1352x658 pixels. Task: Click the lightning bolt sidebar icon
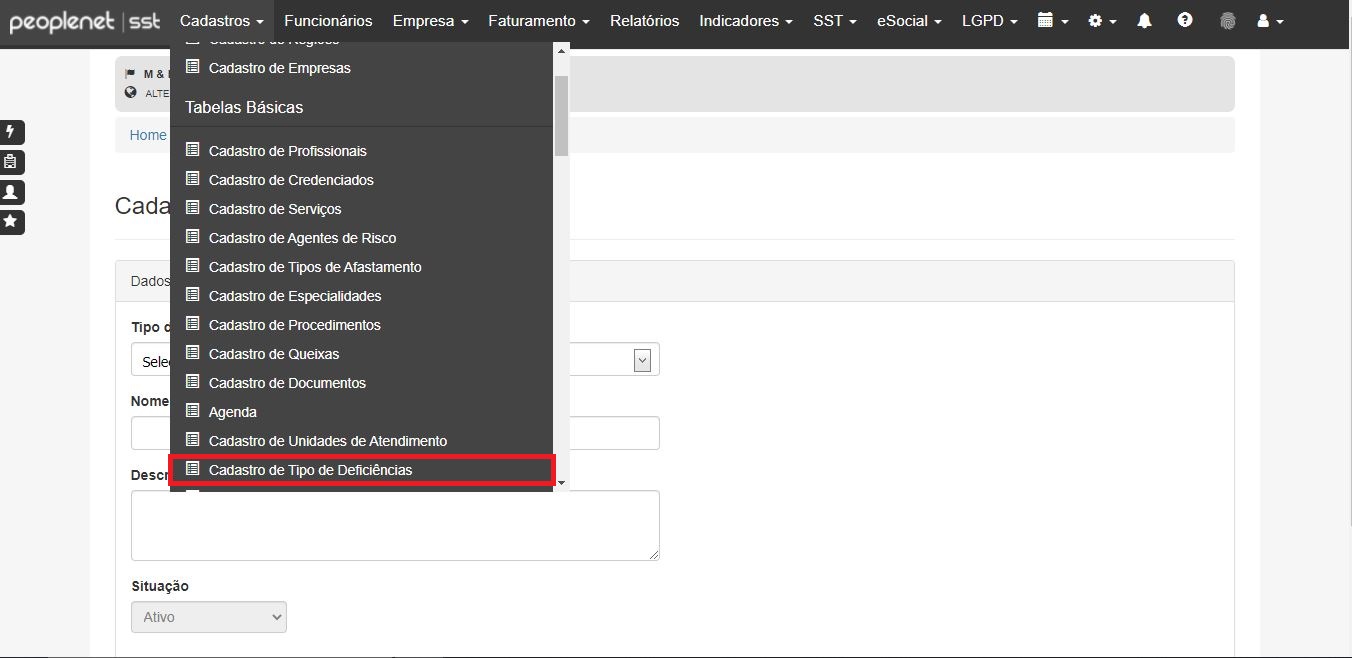tap(11, 132)
